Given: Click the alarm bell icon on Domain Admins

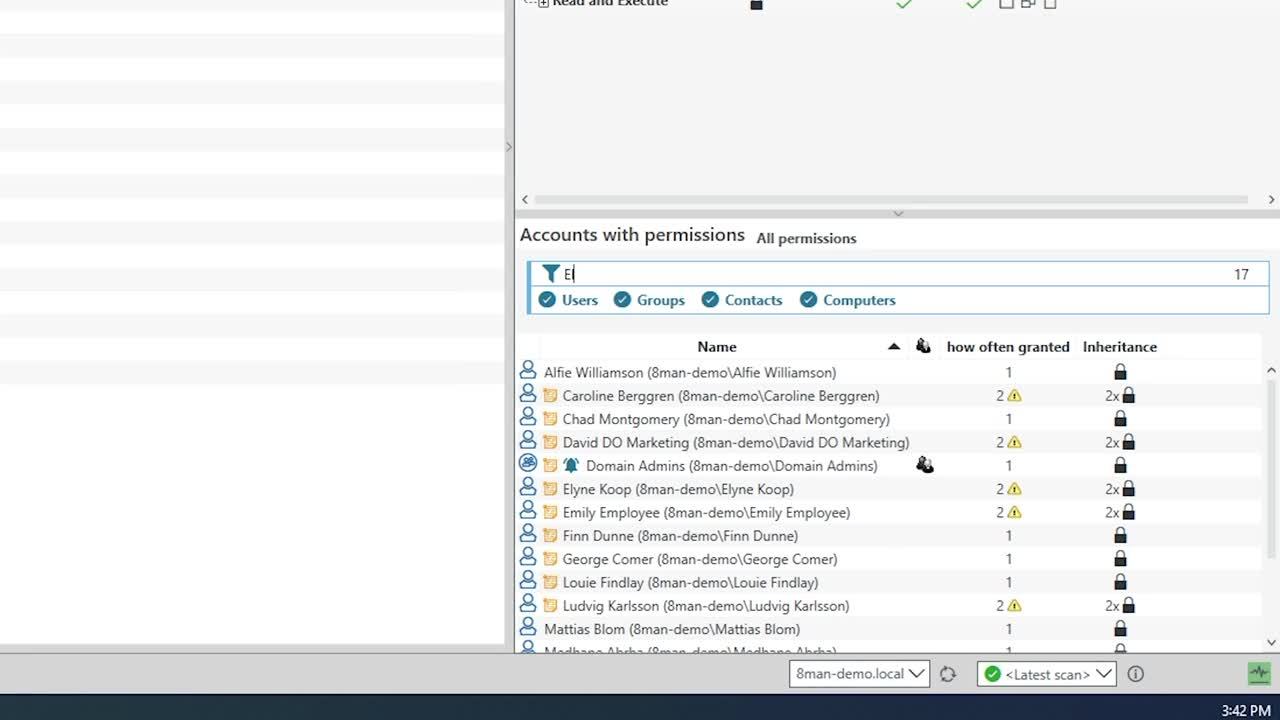Looking at the screenshot, I should click(x=571, y=466).
